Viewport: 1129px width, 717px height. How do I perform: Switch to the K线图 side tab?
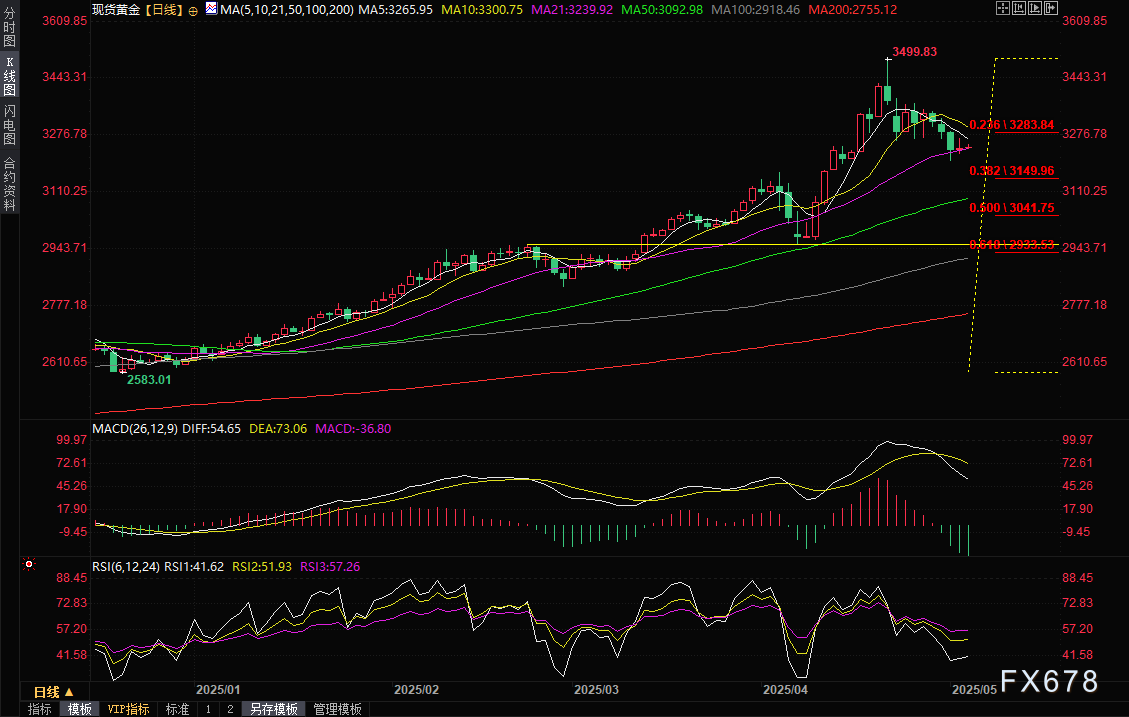[9, 76]
